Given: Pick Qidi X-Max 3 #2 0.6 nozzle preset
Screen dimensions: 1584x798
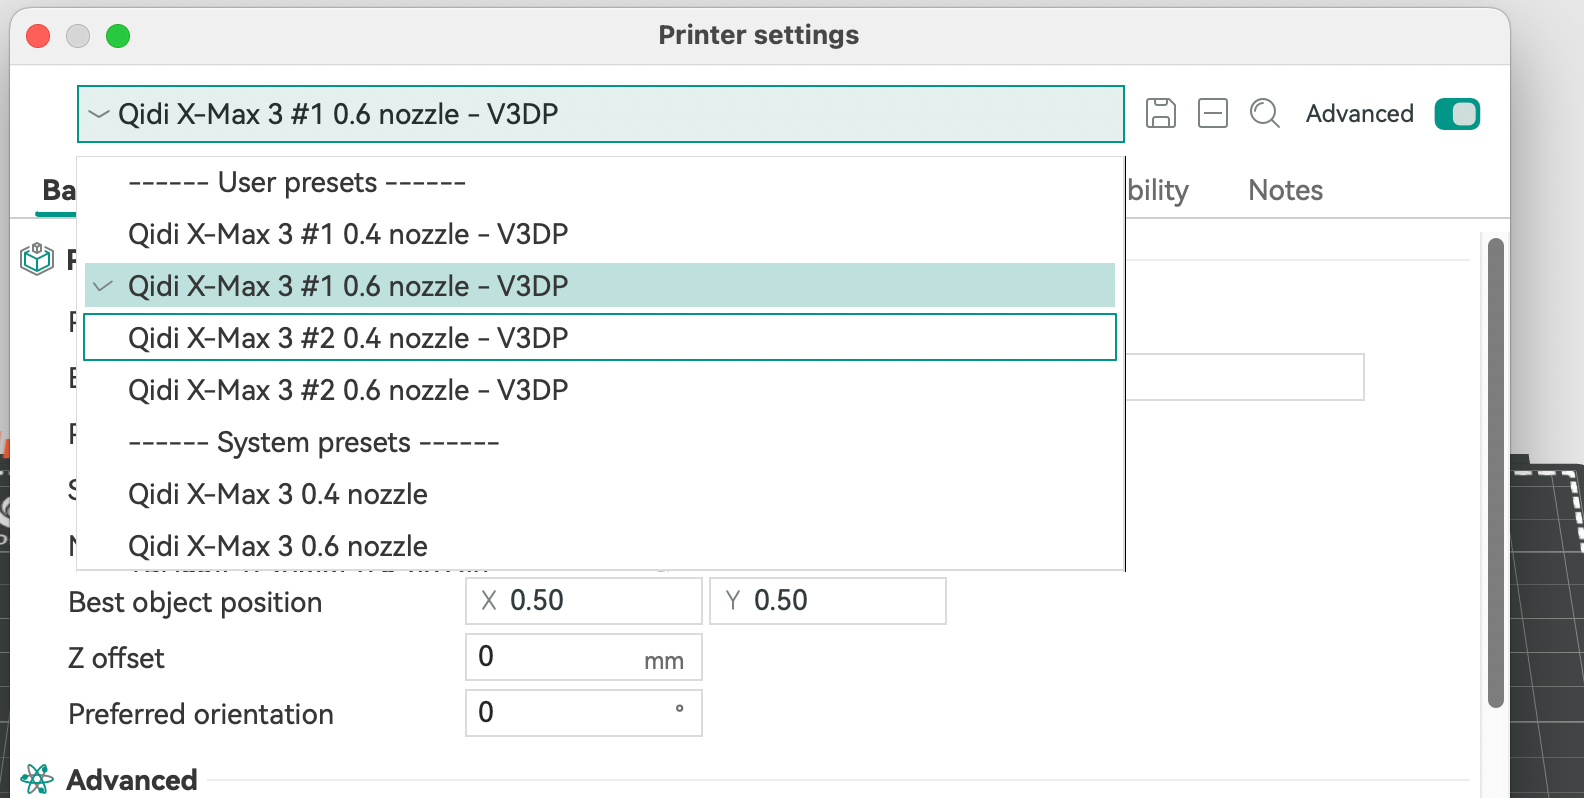Looking at the screenshot, I should [348, 390].
